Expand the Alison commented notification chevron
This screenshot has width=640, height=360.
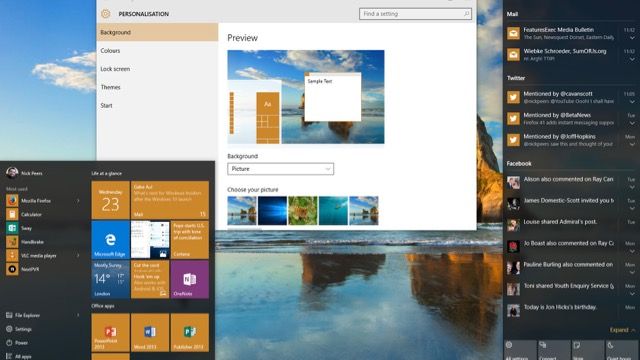(x=632, y=187)
